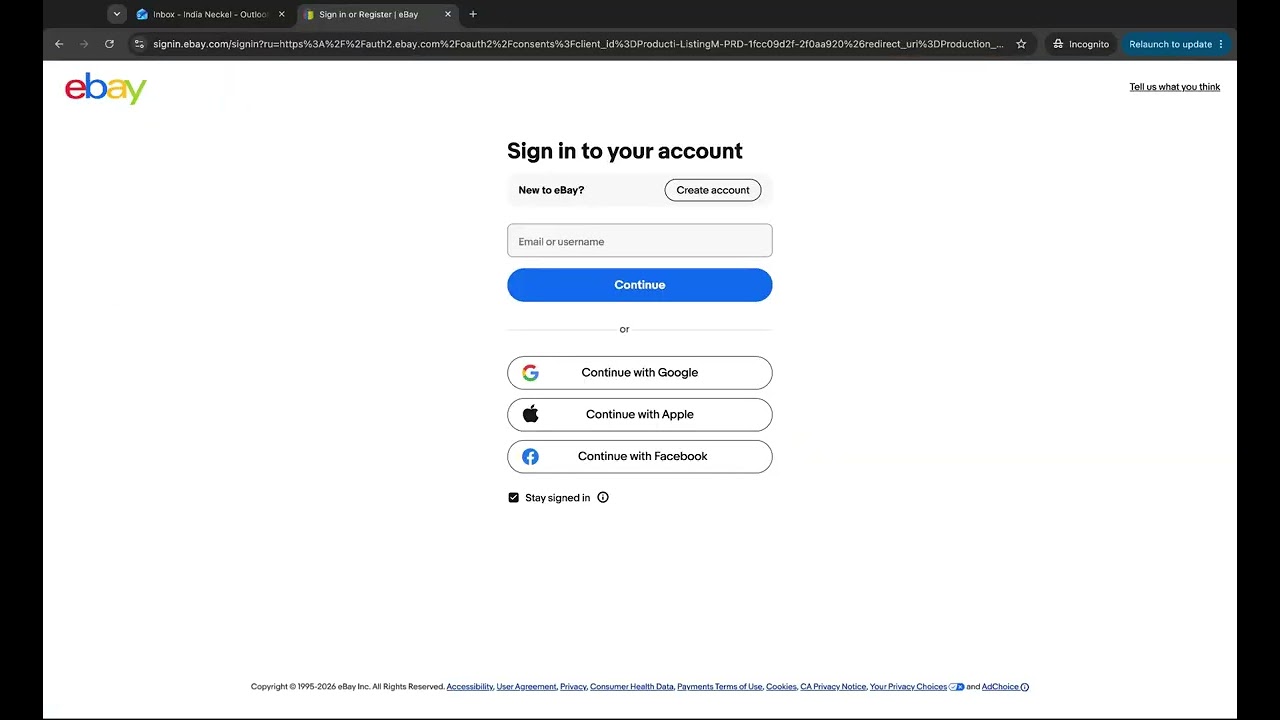Image resolution: width=1280 pixels, height=720 pixels.
Task: Click the Google logo icon
Action: click(530, 373)
